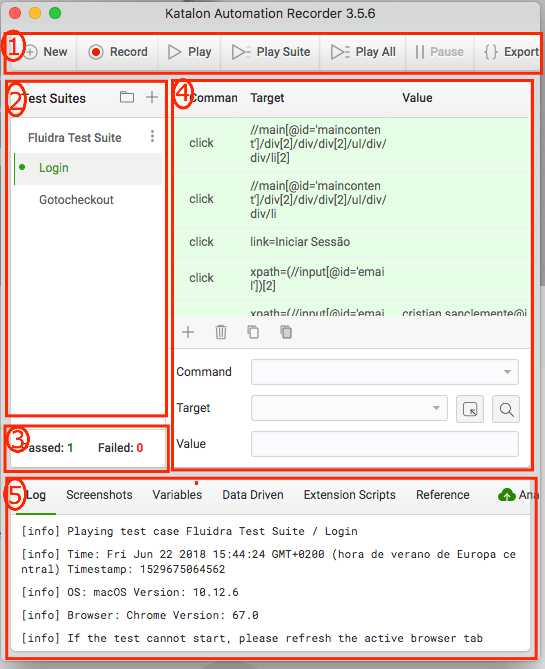Click the log line OS: macOS Version
545x669 pixels.
[130, 592]
